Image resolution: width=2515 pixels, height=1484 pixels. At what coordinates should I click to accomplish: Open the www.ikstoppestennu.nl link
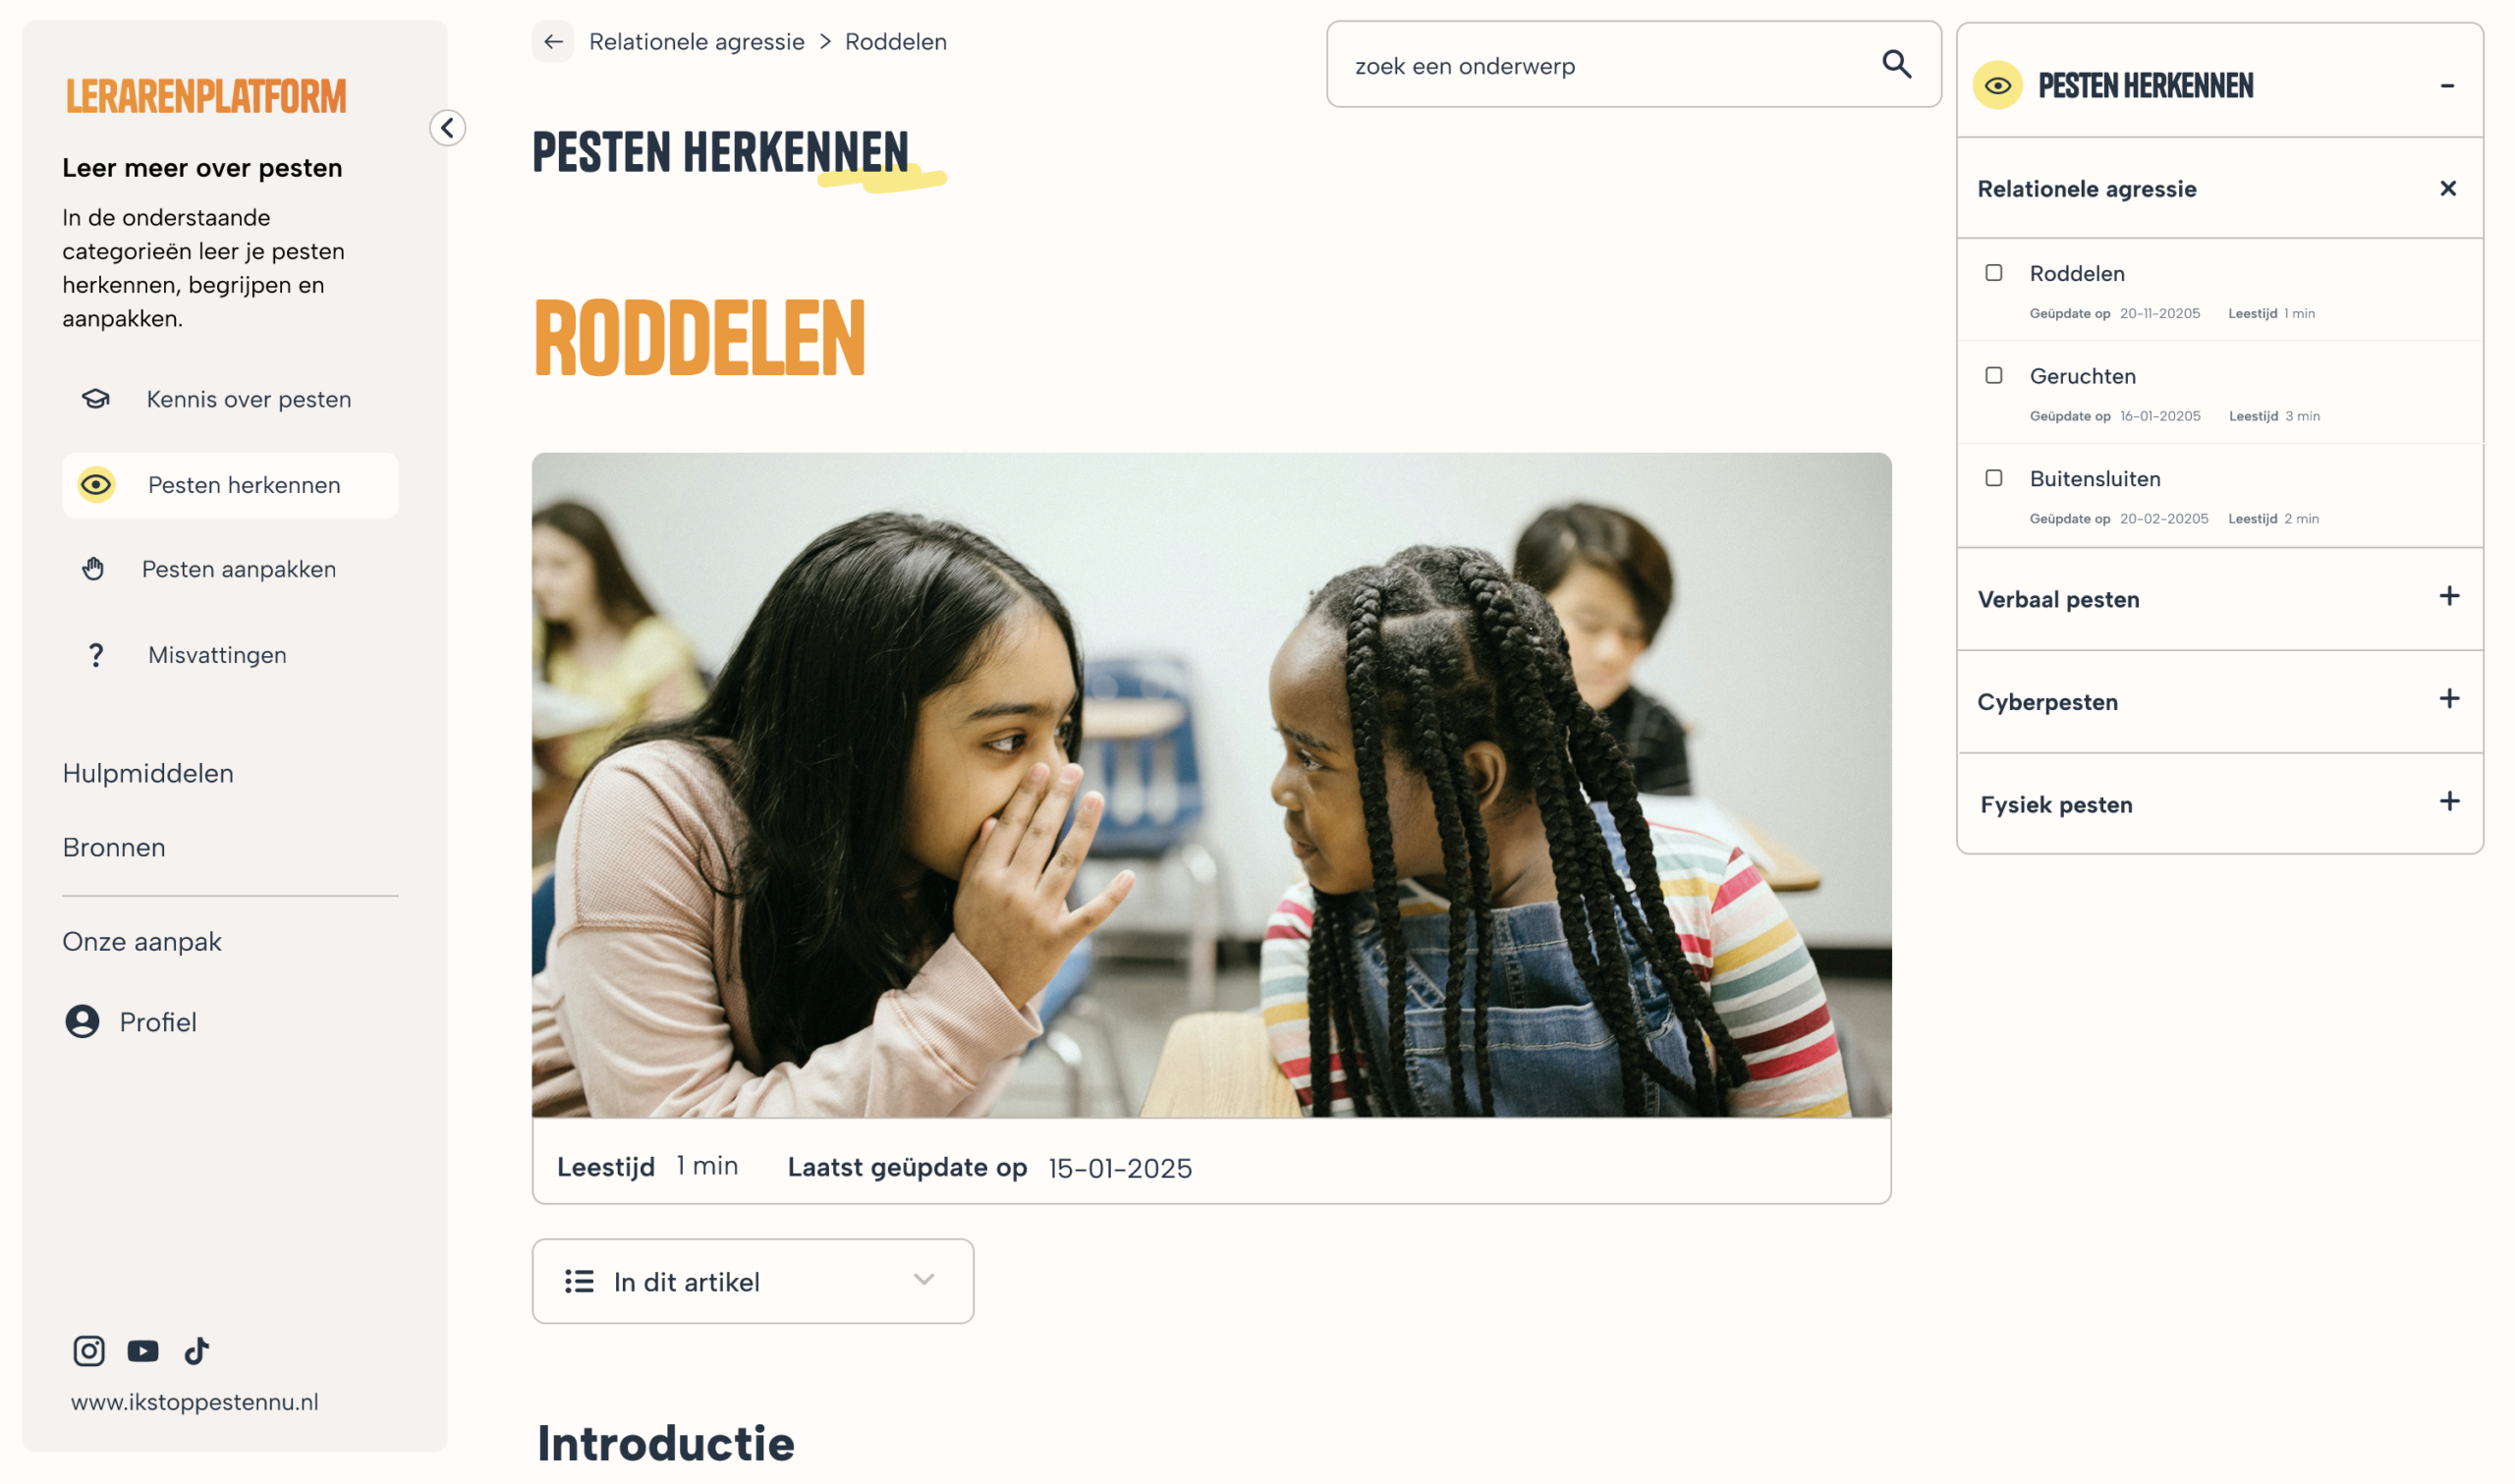click(195, 1402)
